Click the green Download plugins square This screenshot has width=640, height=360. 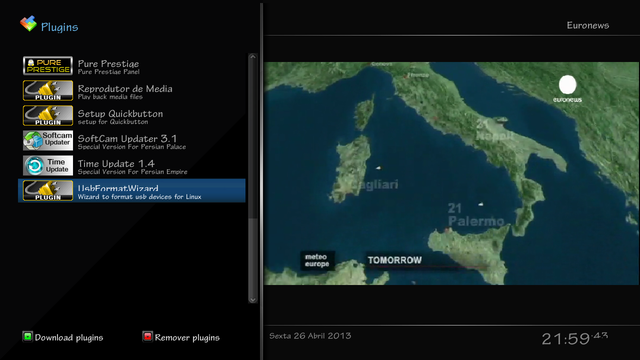27,337
